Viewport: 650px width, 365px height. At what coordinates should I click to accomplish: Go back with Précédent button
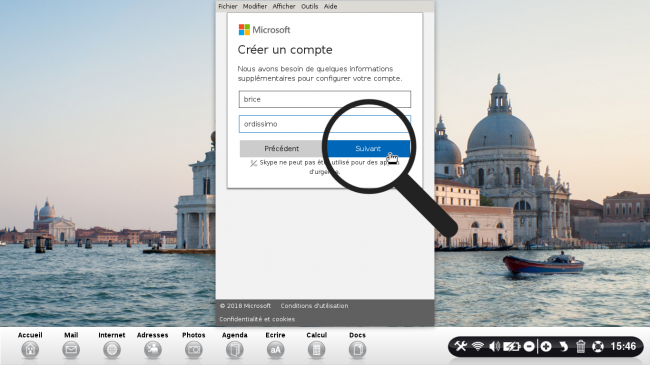(x=281, y=148)
